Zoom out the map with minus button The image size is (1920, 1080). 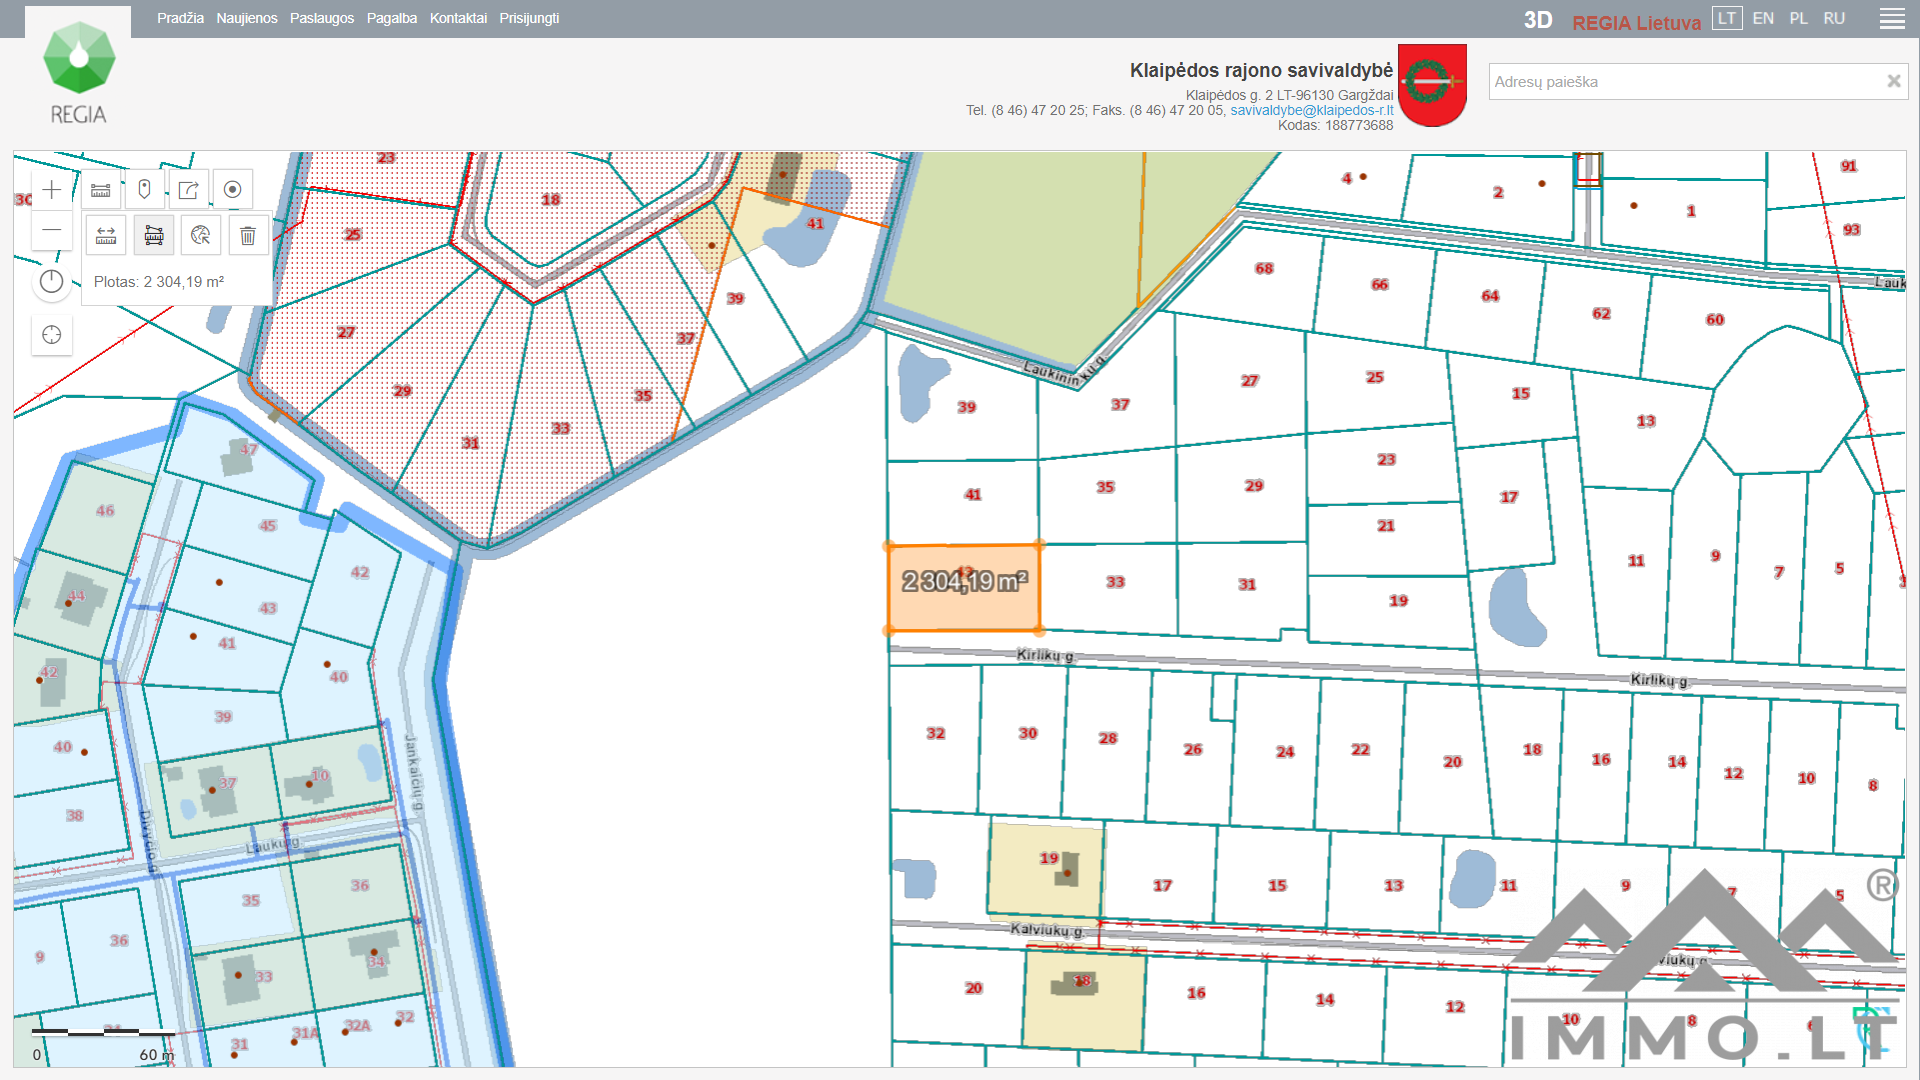pos(52,230)
